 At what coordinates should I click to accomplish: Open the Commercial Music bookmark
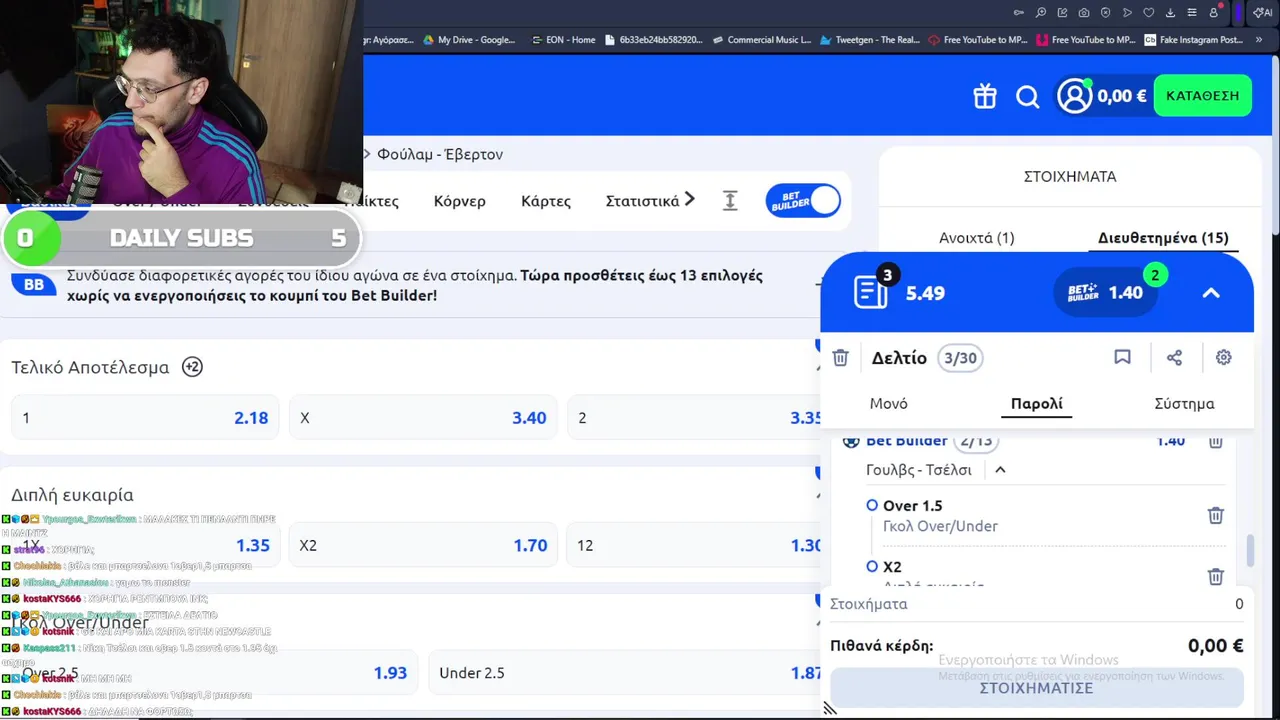762,40
